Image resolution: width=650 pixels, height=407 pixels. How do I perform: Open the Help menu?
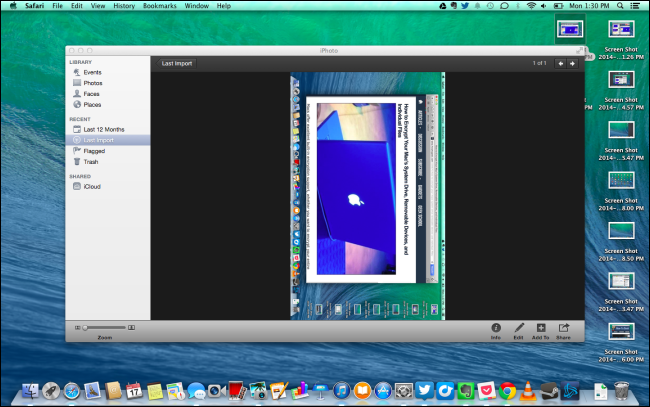click(224, 6)
